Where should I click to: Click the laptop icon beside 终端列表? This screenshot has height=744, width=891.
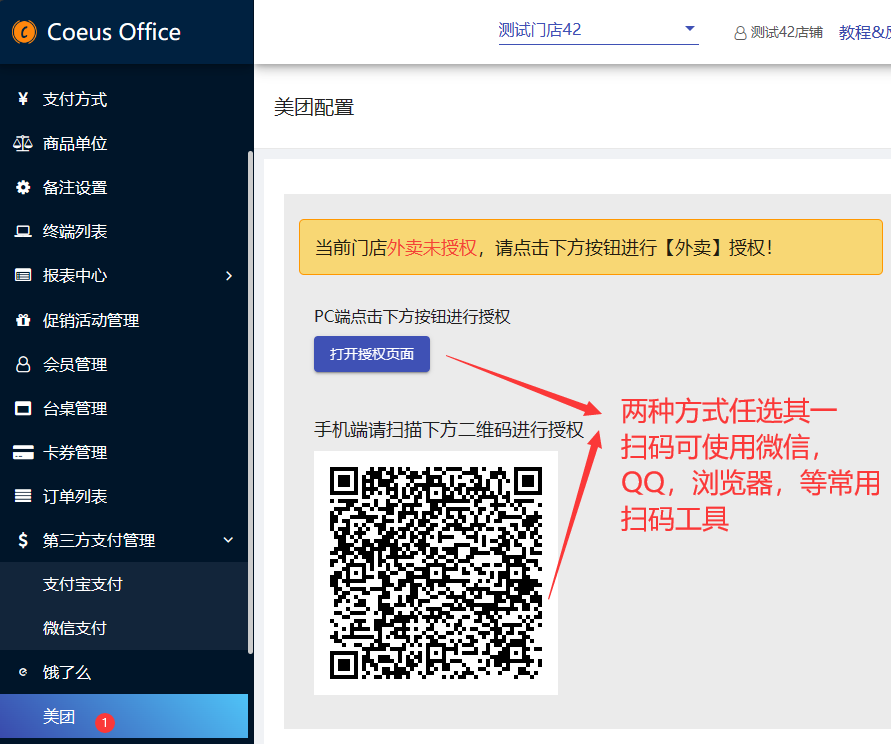[23, 231]
